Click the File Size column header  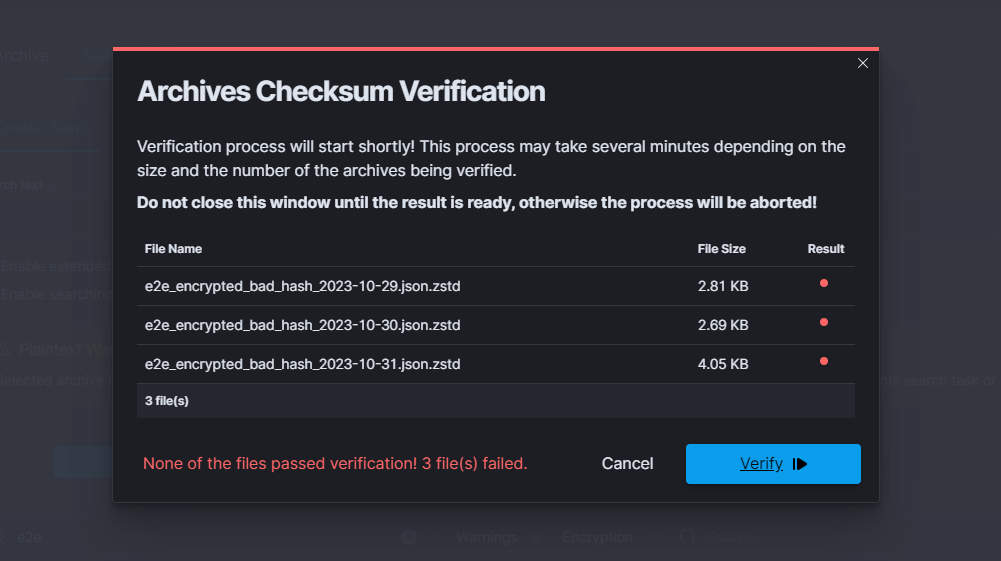click(x=721, y=249)
